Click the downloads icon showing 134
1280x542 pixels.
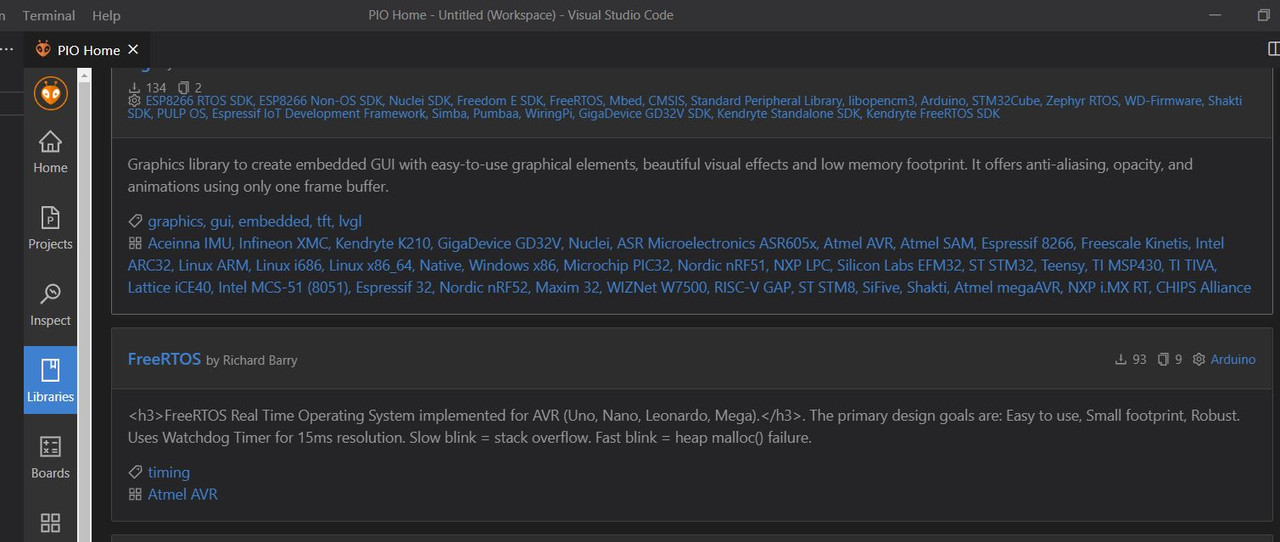point(135,88)
